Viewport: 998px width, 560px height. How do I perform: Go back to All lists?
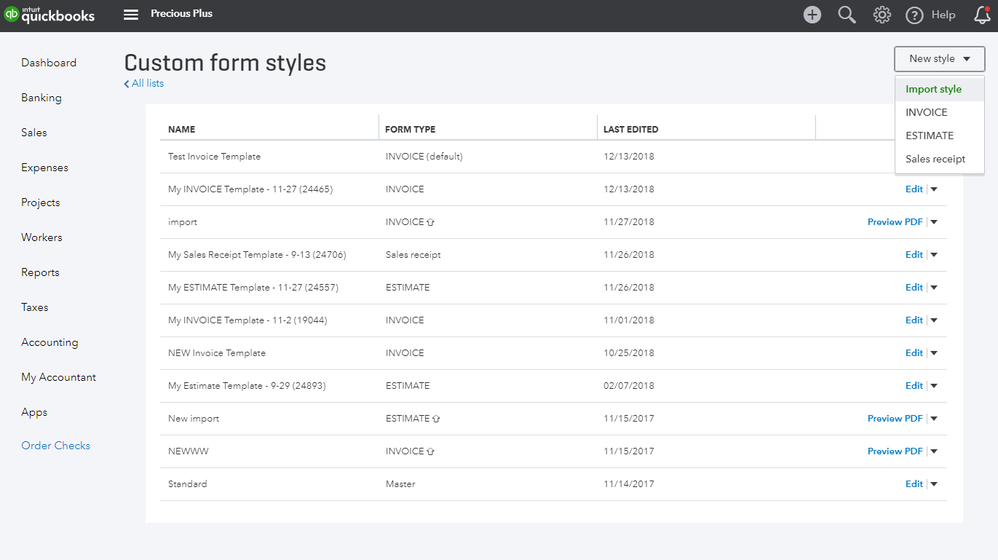144,84
